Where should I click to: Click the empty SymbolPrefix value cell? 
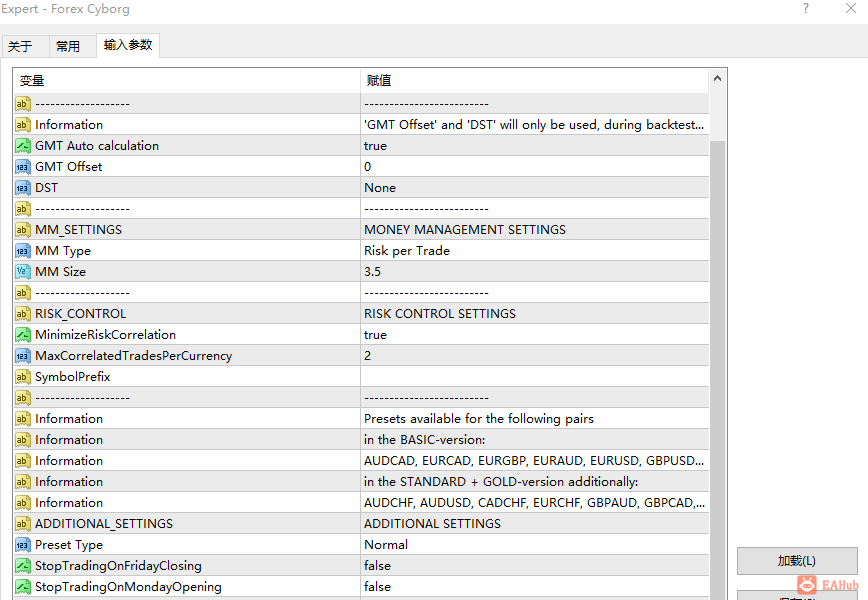tap(535, 377)
